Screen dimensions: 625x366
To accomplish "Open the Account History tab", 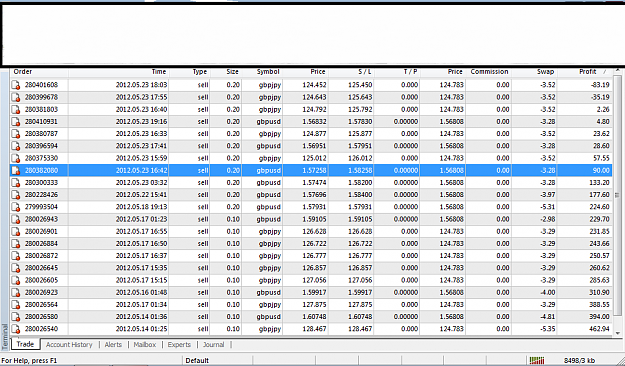I will tap(69, 344).
